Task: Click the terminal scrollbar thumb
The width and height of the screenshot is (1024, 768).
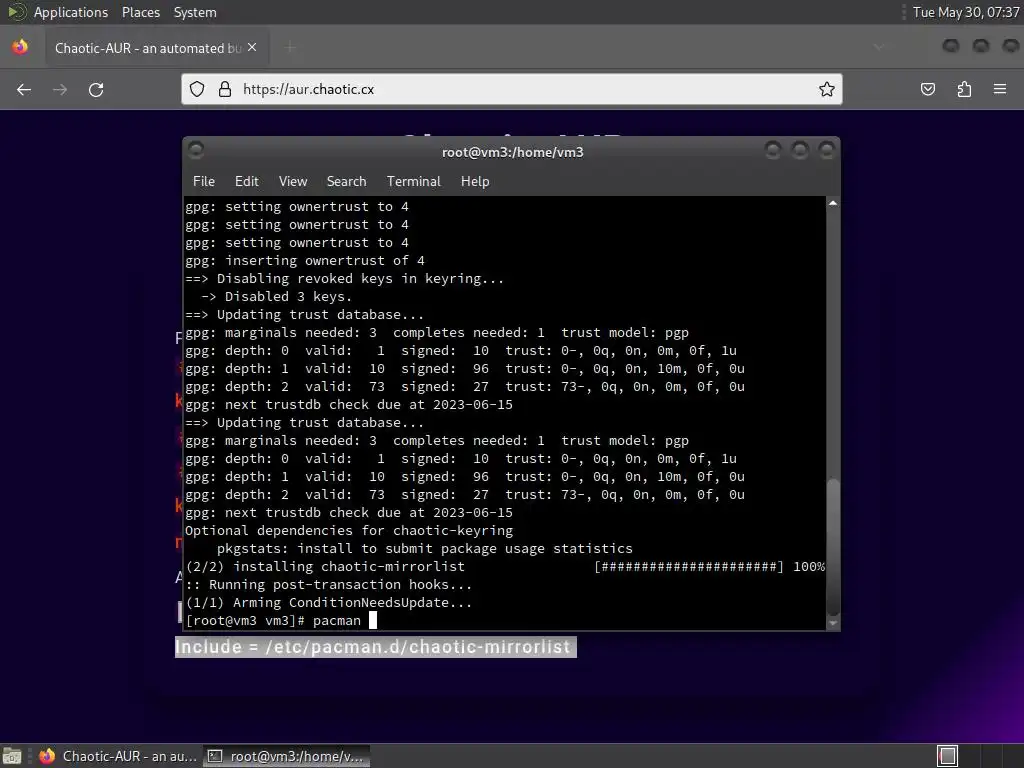Action: tap(833, 546)
